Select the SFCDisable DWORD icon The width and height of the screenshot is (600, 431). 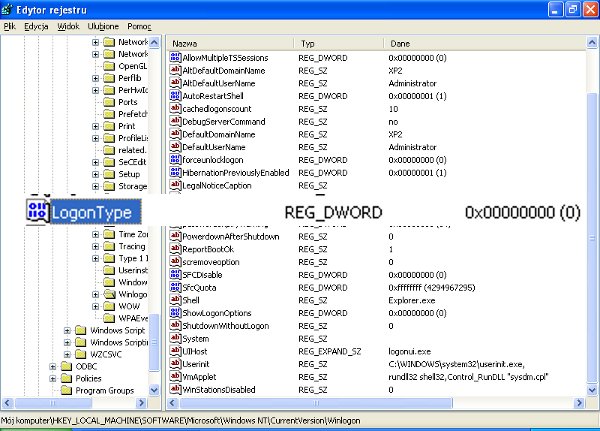(x=175, y=274)
